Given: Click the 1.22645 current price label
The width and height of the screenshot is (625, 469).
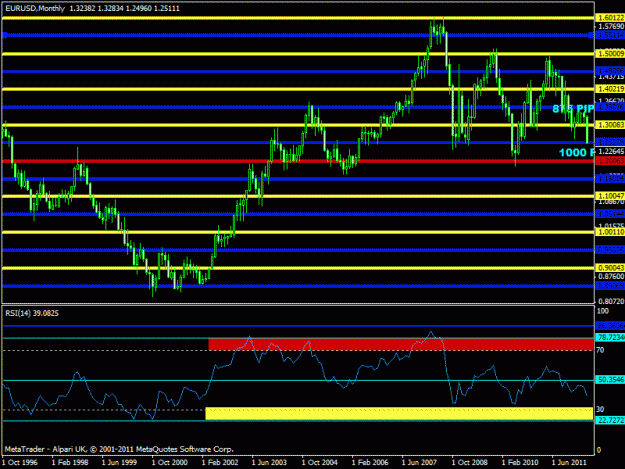Looking at the screenshot, I should point(611,151).
